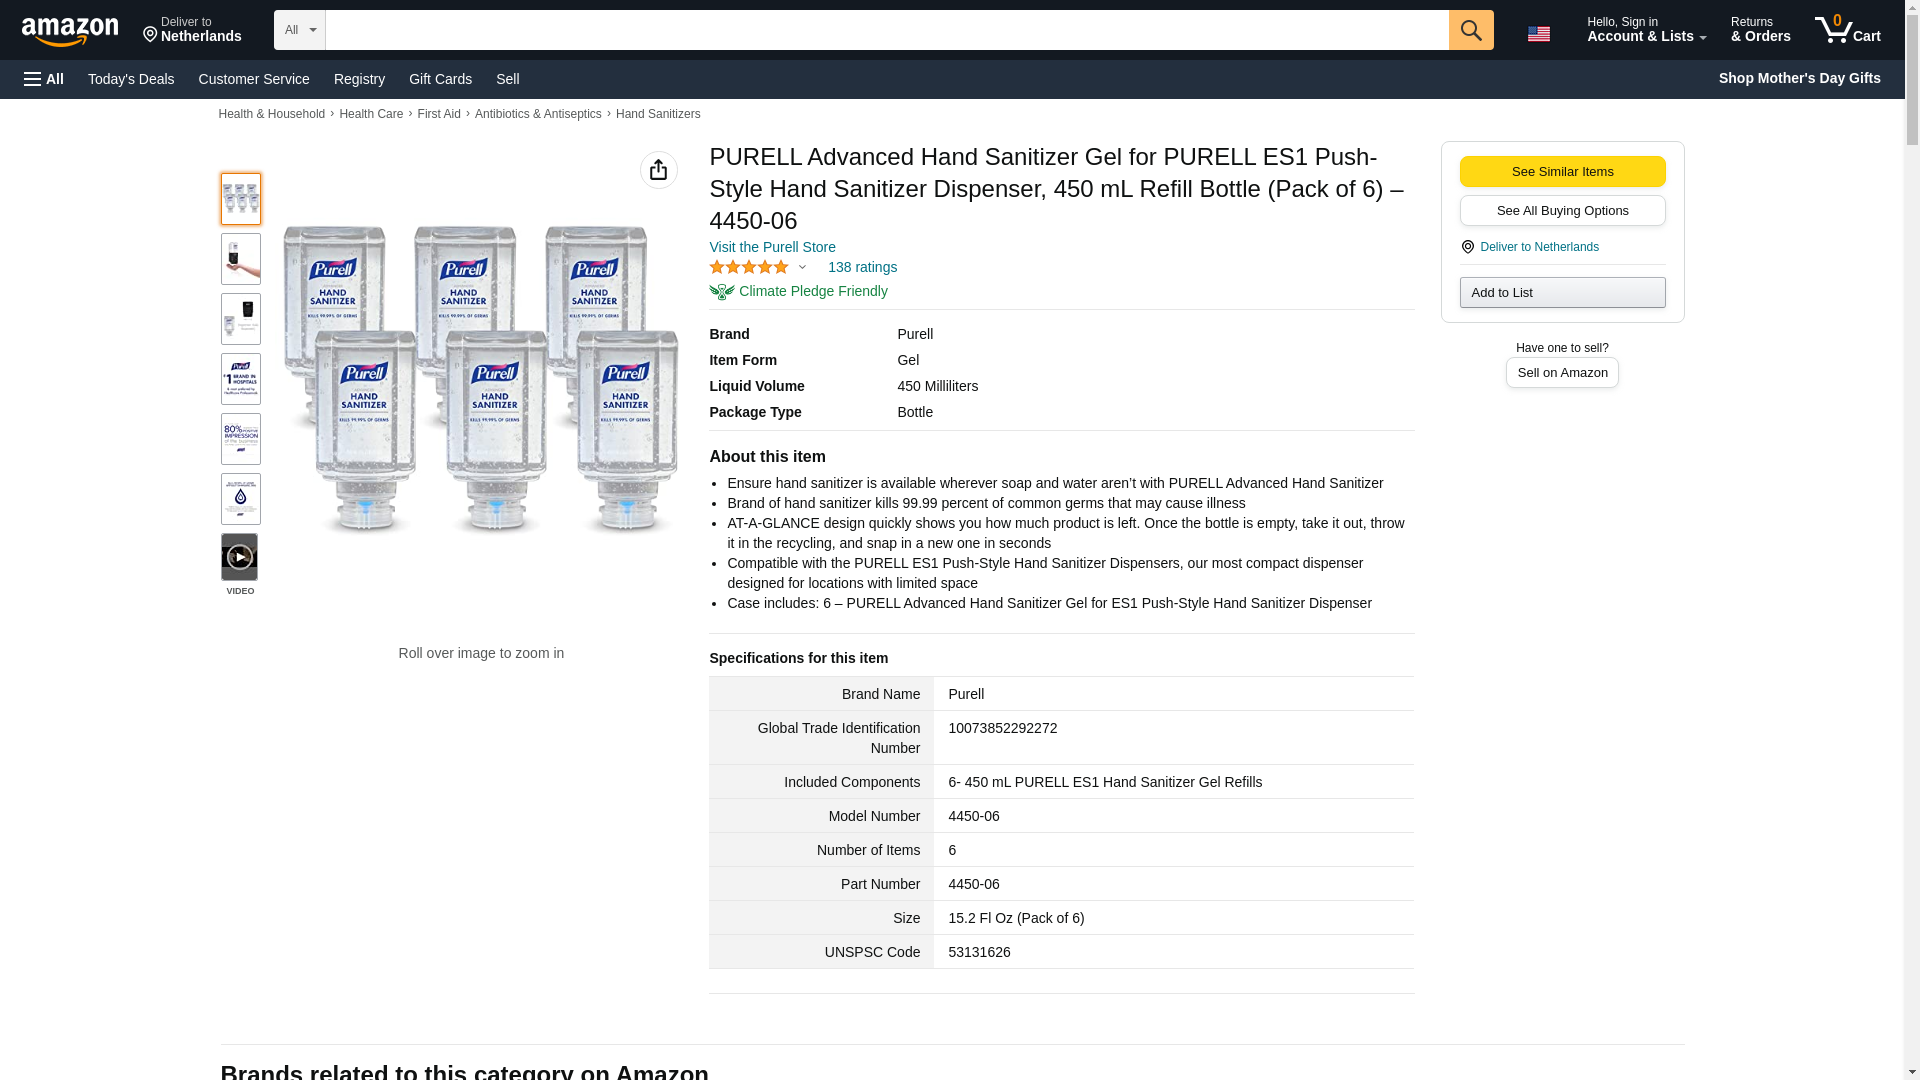The width and height of the screenshot is (1920, 1080).
Task: Click the US flag language selector
Action: click(x=1538, y=33)
